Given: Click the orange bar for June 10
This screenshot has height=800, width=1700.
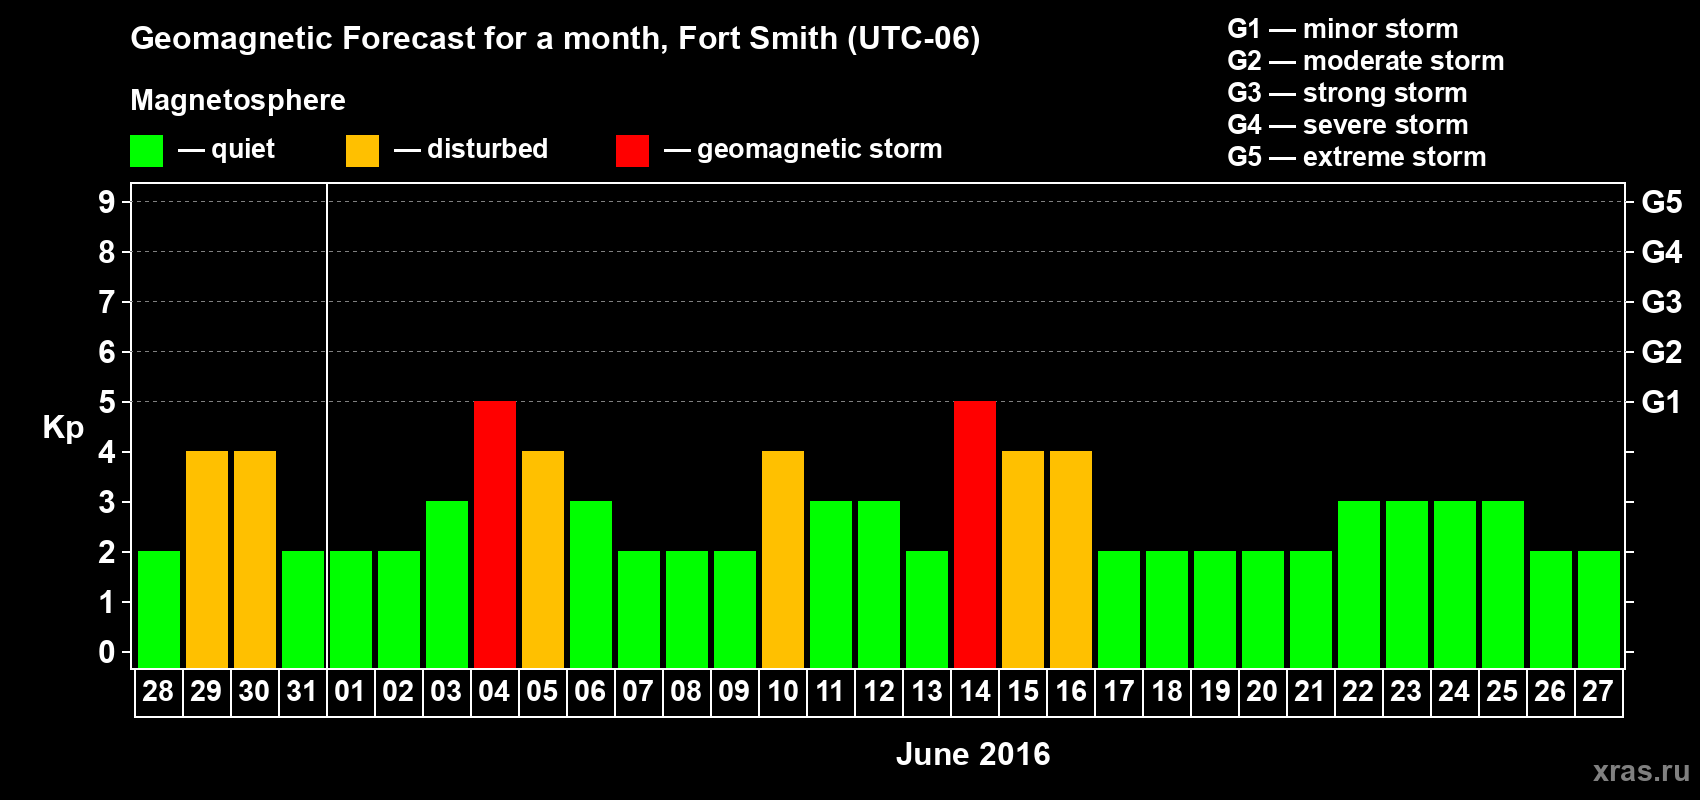Looking at the screenshot, I should [x=783, y=559].
